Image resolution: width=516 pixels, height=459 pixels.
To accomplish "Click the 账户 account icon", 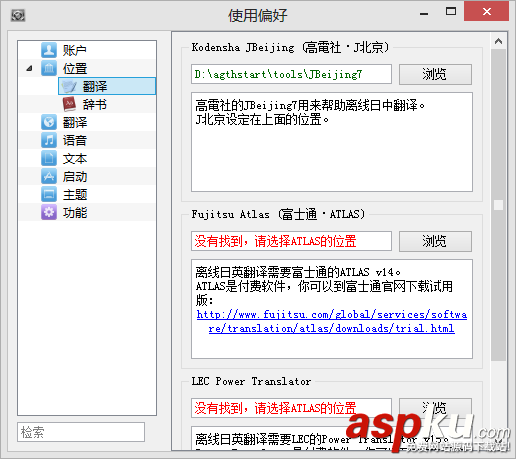I will [x=49, y=50].
